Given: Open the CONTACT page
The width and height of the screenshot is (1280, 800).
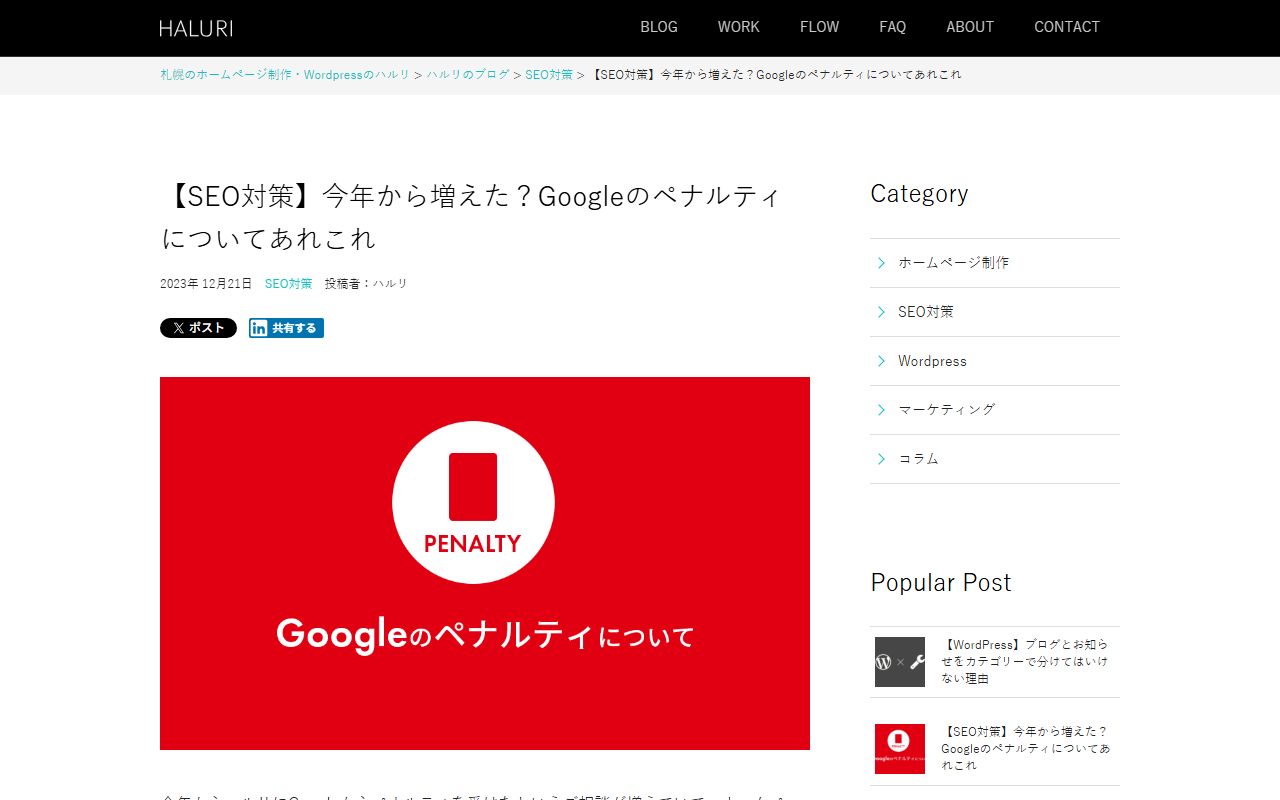Looking at the screenshot, I should coord(1067,27).
